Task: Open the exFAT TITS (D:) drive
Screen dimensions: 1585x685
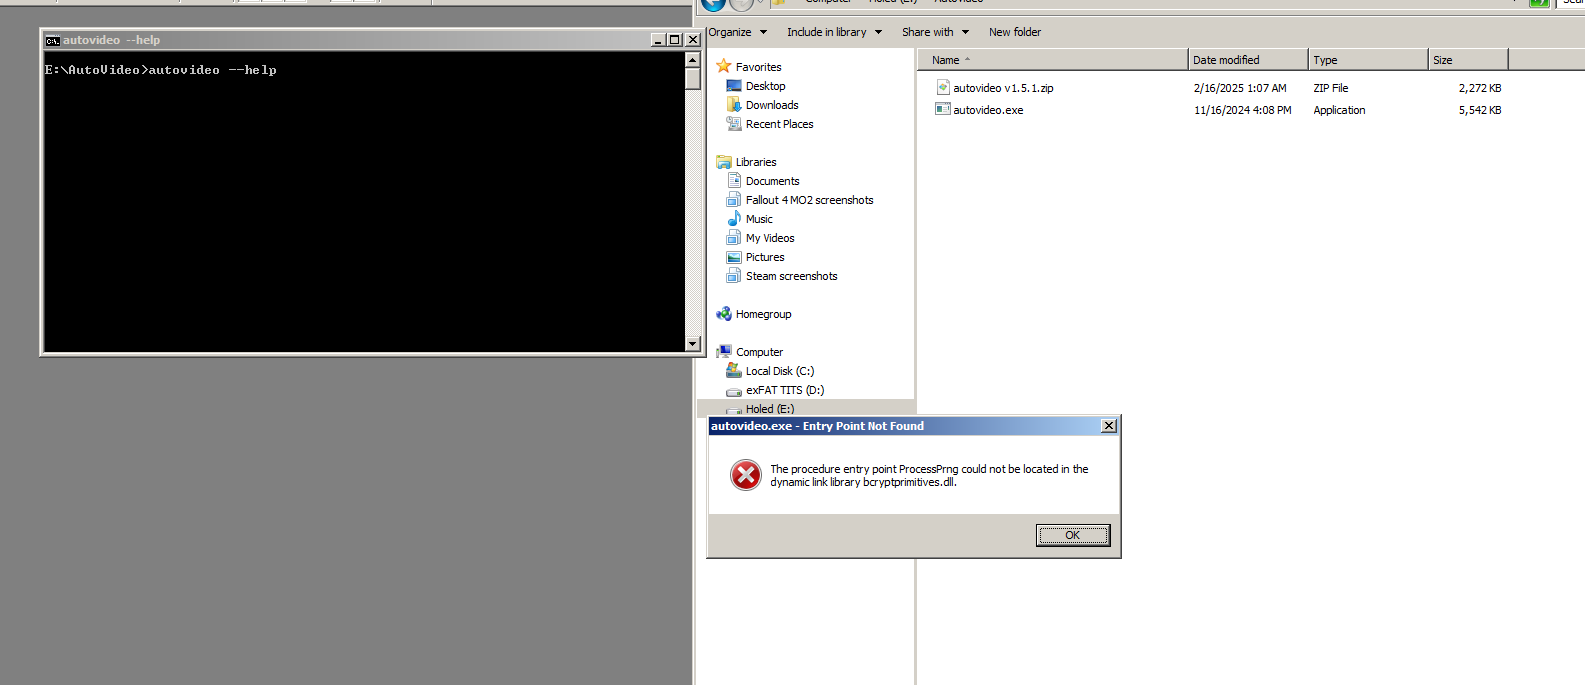Action: 785,390
